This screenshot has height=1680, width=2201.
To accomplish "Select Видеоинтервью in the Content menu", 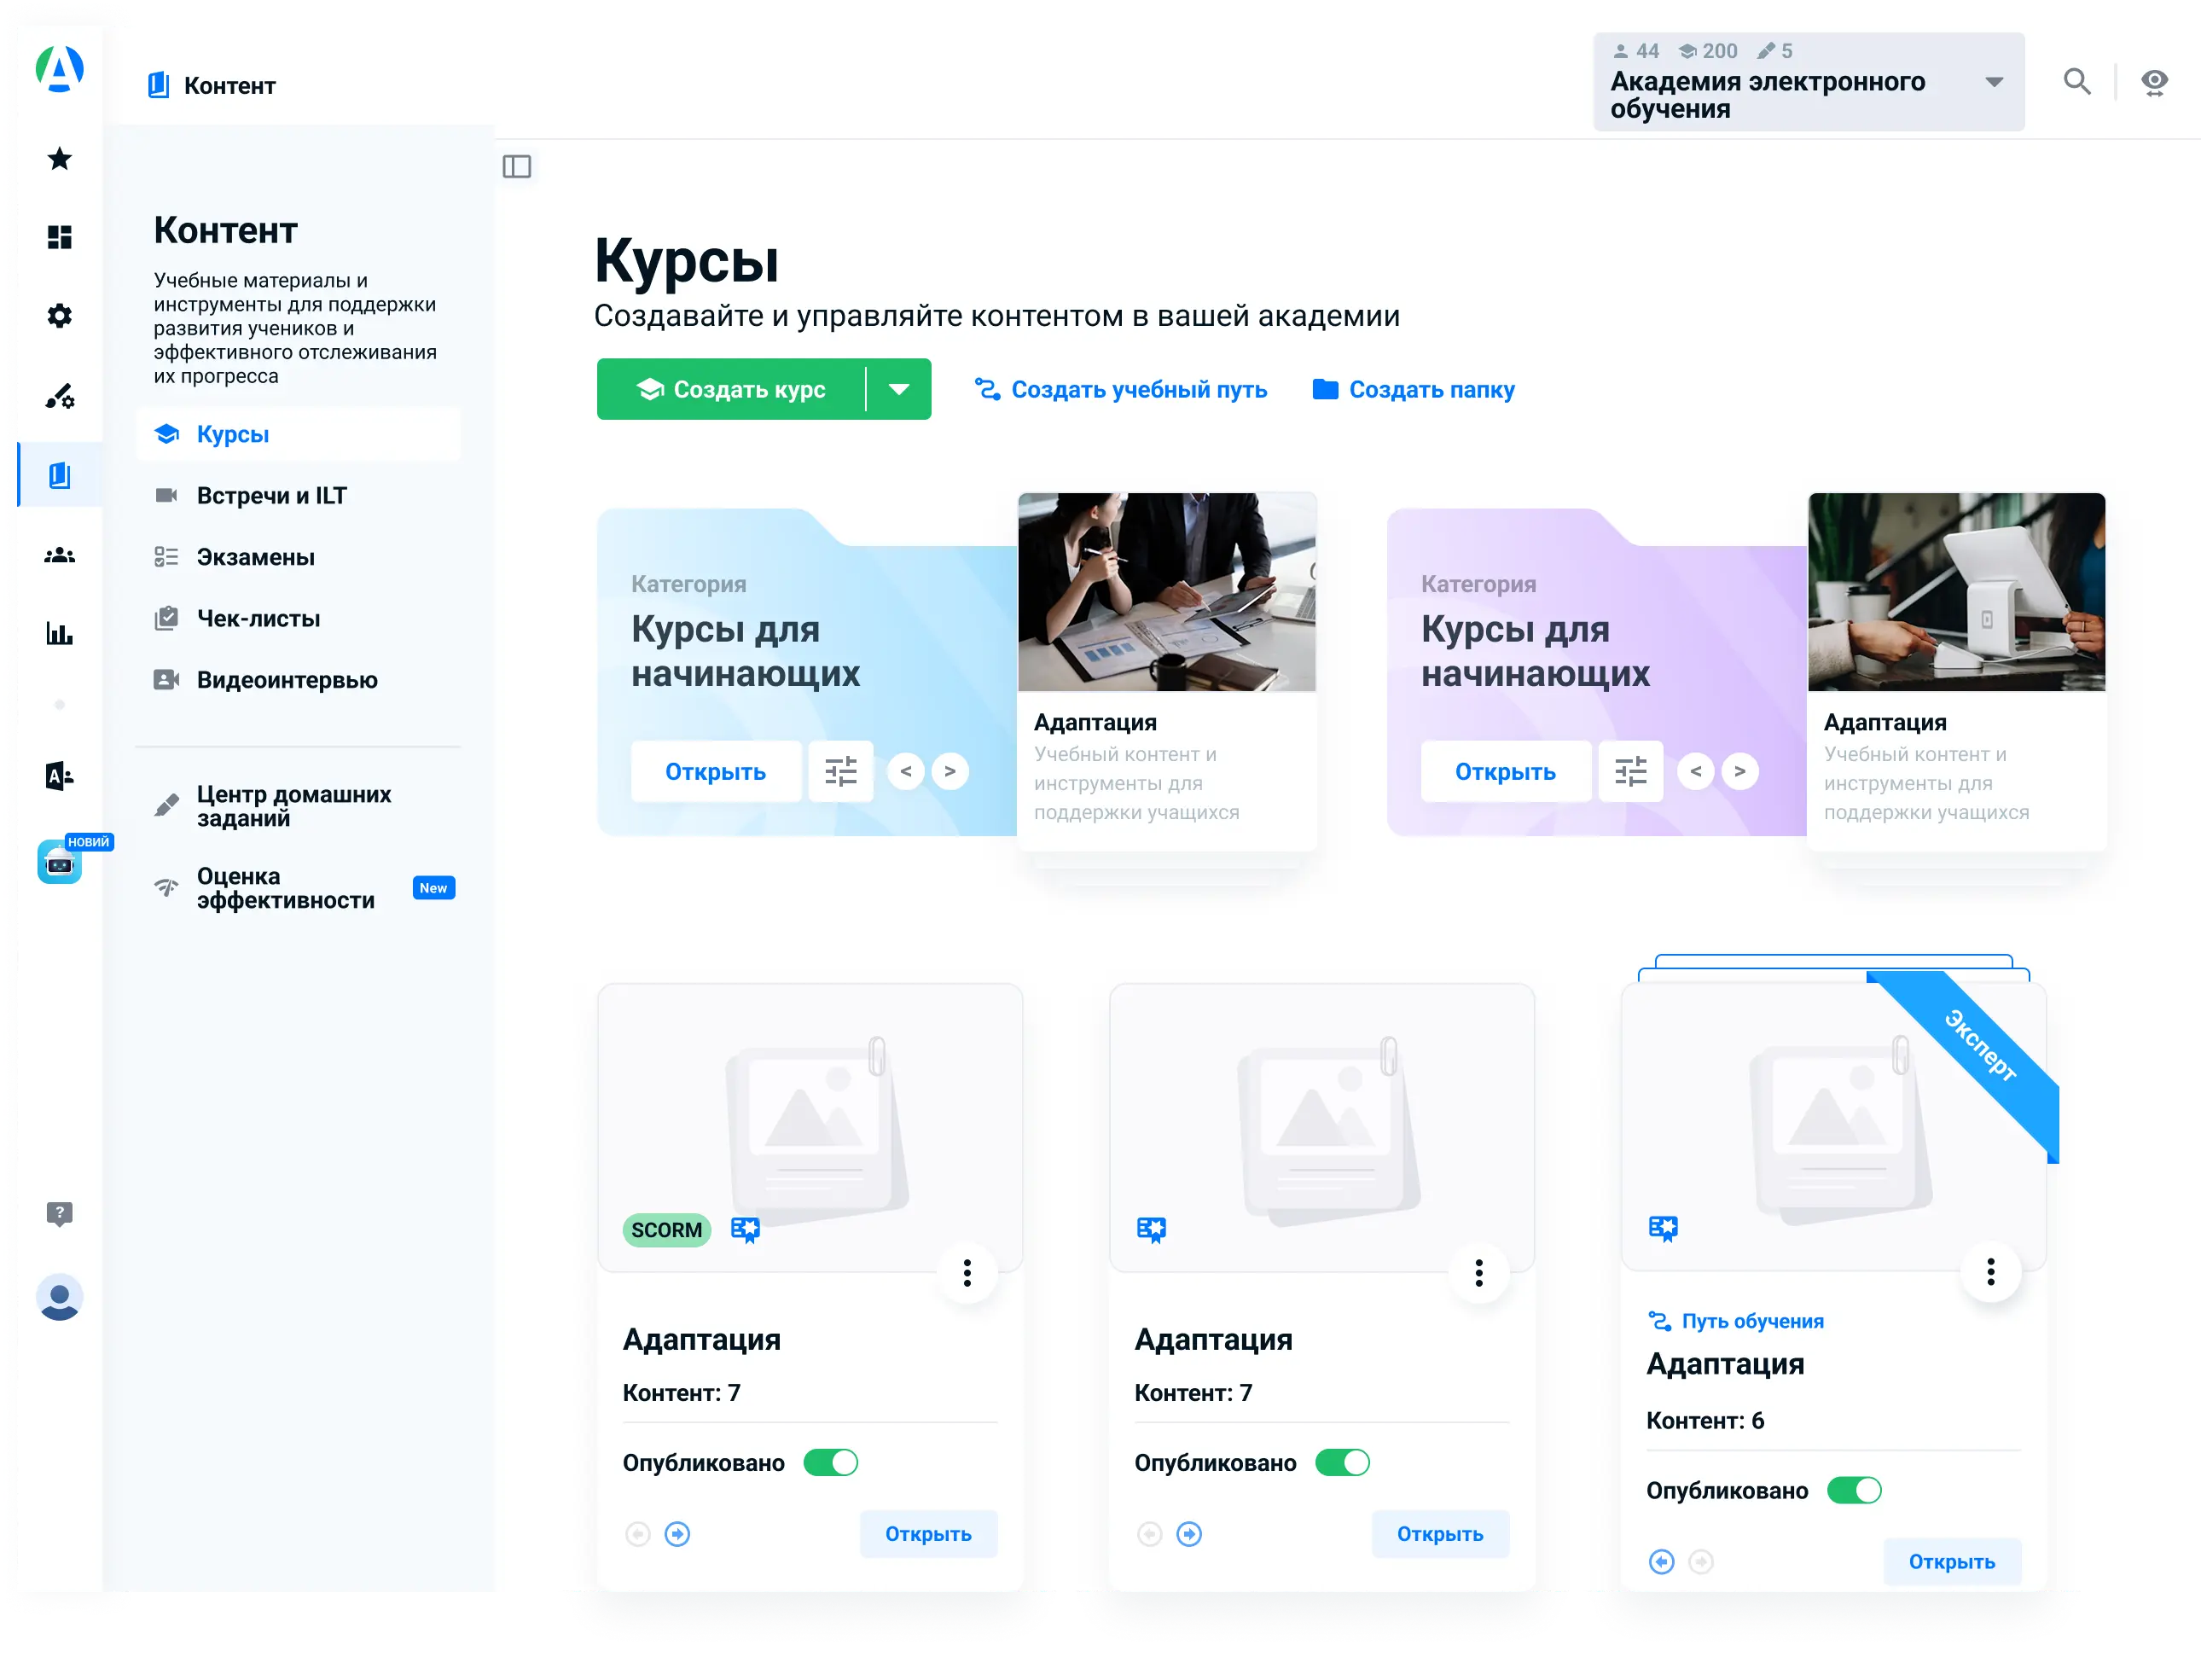I will pyautogui.click(x=298, y=680).
